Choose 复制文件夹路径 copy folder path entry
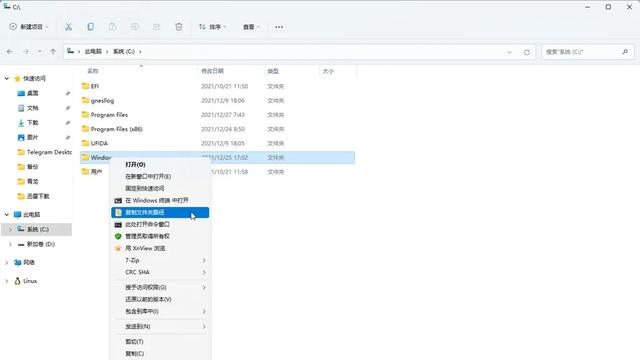The height and width of the screenshot is (360, 640). tap(160, 212)
